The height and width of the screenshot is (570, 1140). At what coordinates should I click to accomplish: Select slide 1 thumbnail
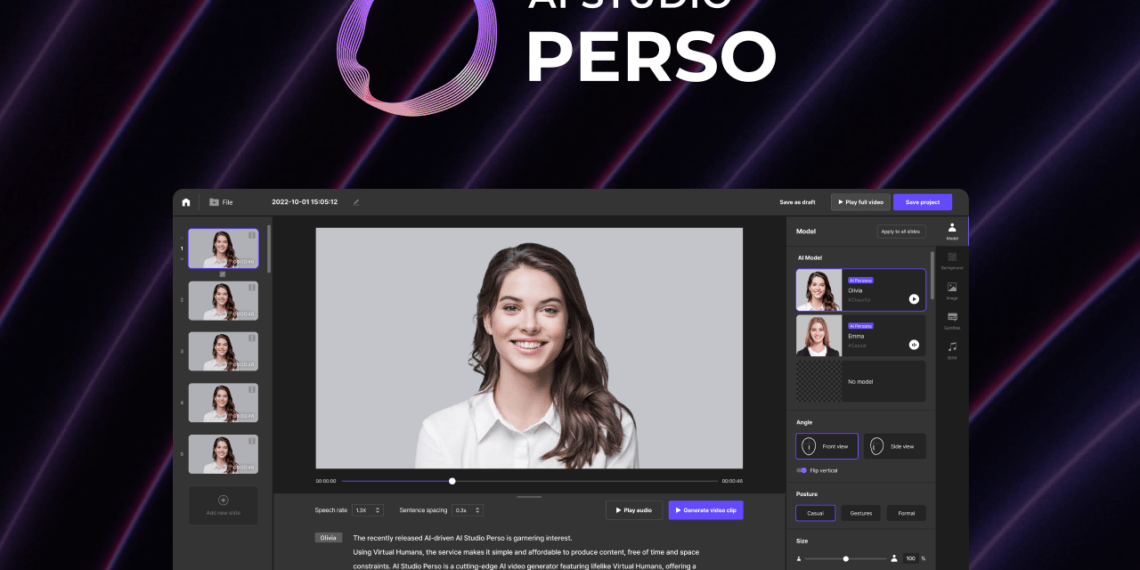click(223, 249)
